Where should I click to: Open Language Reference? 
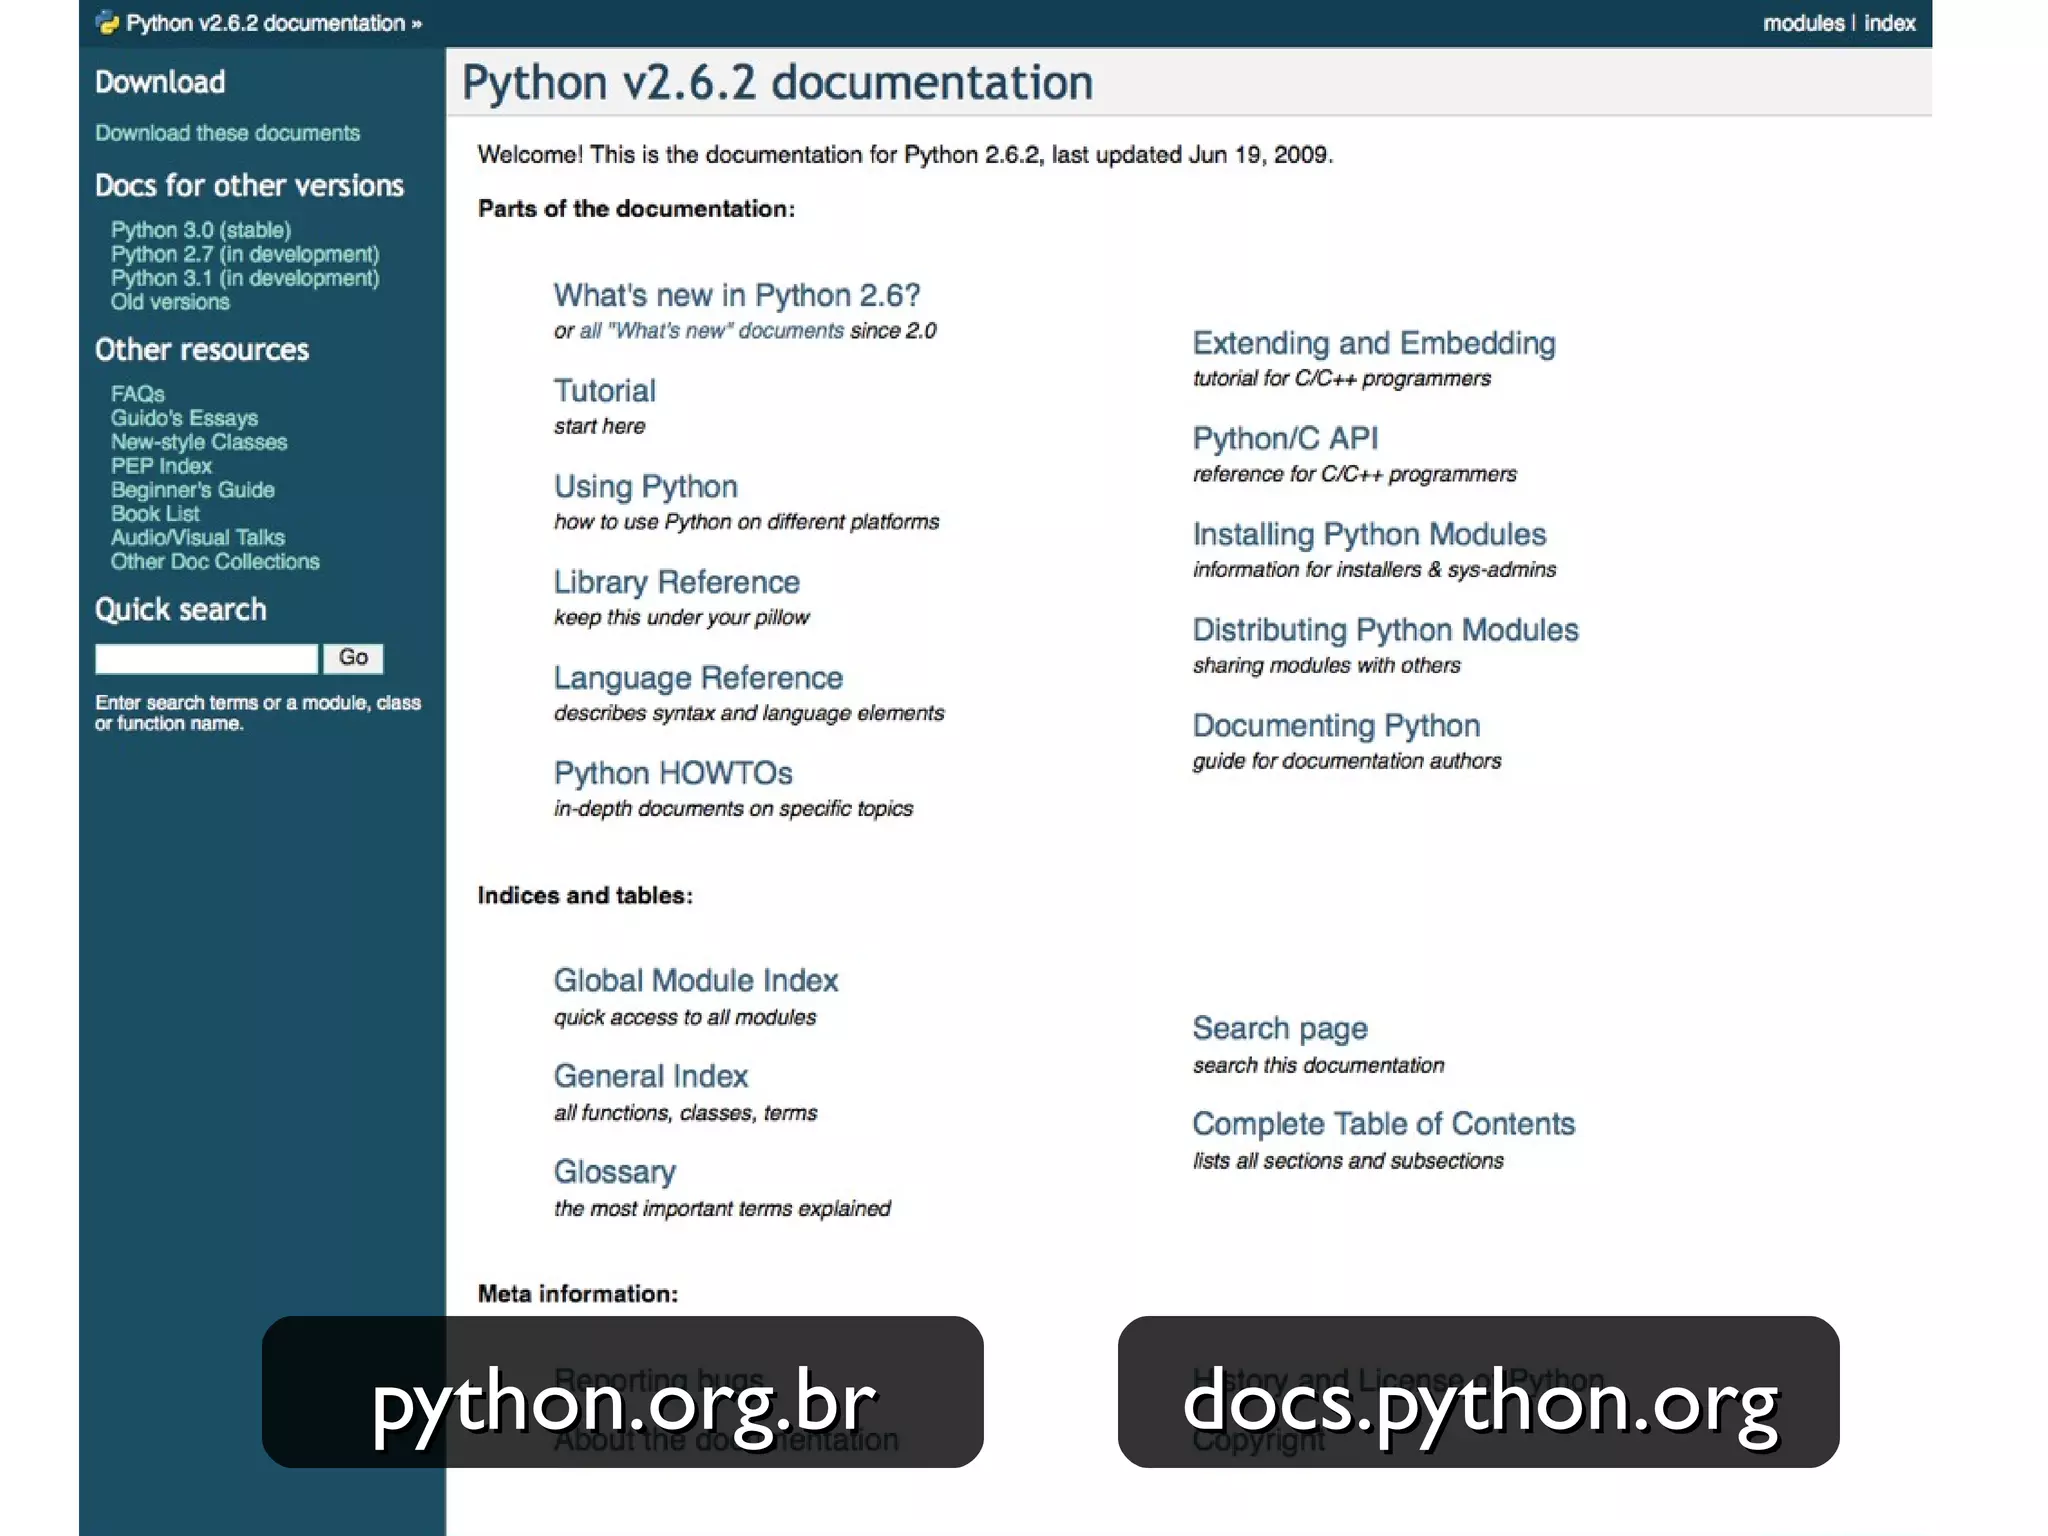(698, 678)
